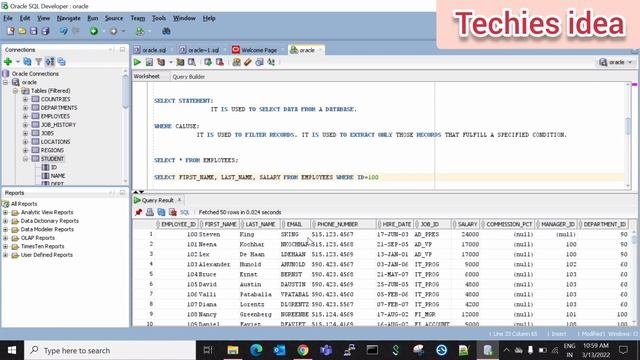
Task: Click the Save All icon in main toolbar
Action: point(45,31)
